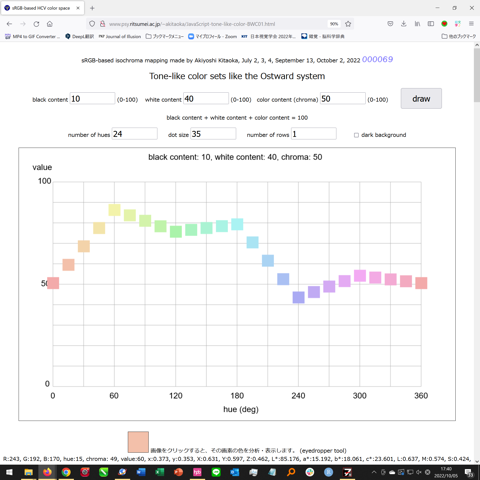This screenshot has width=480, height=480.
Task: Click the green swatch at hue 120
Action: tap(176, 231)
